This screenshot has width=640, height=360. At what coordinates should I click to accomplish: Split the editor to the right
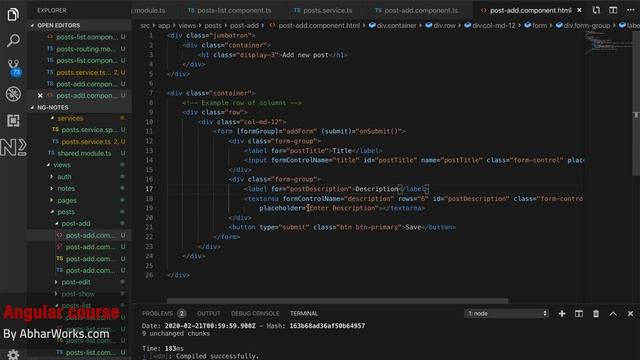point(613,10)
